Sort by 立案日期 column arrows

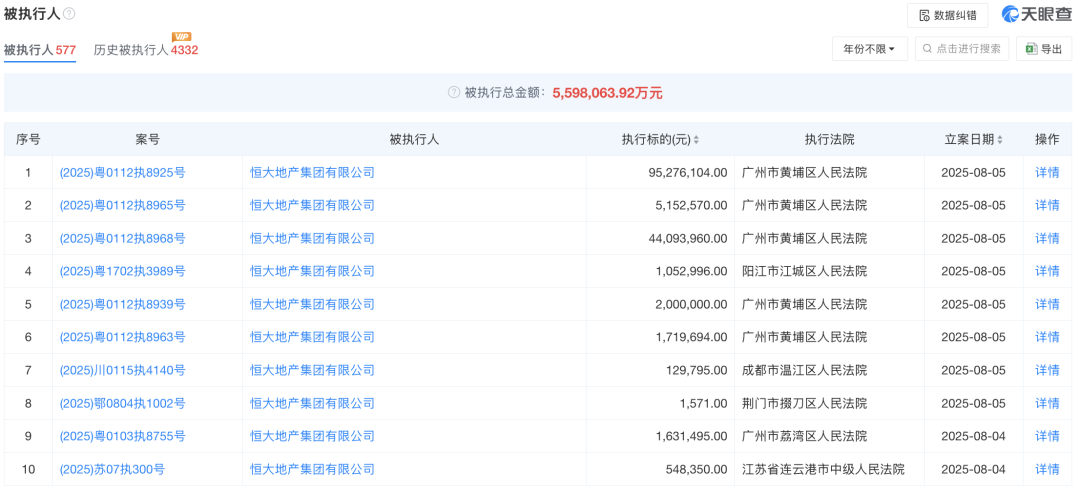click(x=999, y=140)
